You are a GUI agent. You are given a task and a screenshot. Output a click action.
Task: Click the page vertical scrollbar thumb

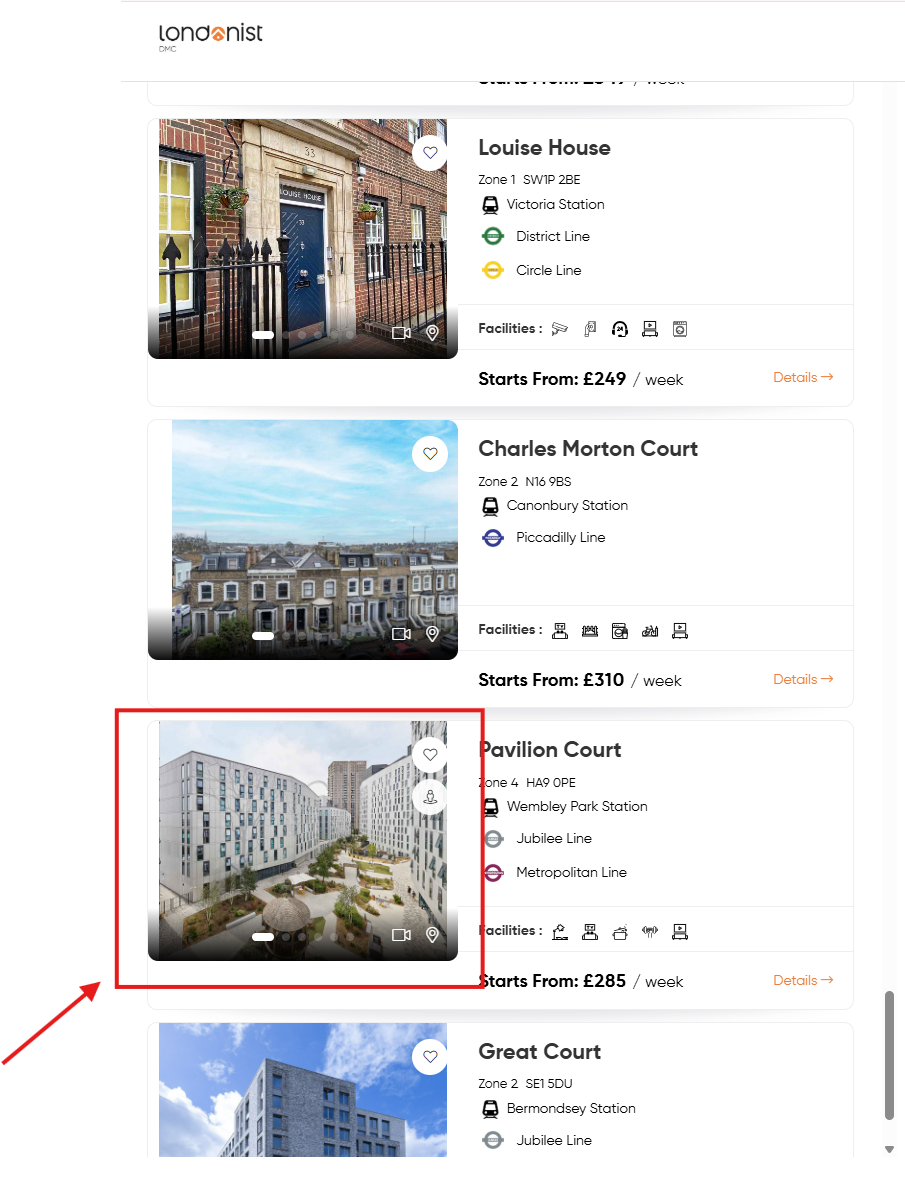889,1056
